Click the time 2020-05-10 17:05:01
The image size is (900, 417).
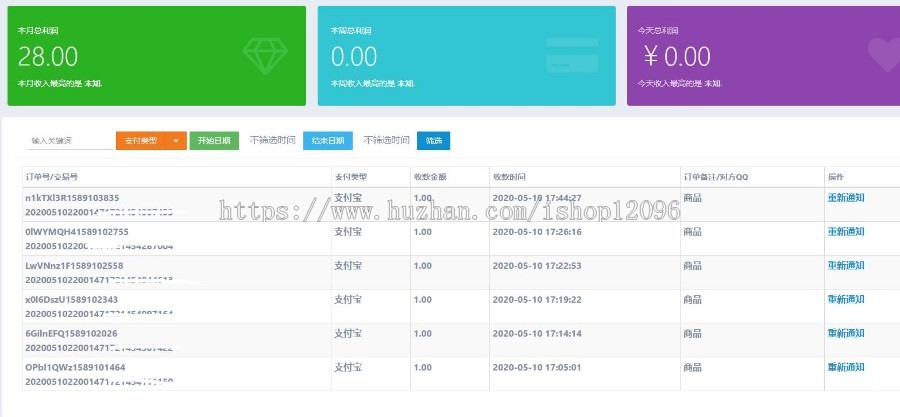click(537, 367)
